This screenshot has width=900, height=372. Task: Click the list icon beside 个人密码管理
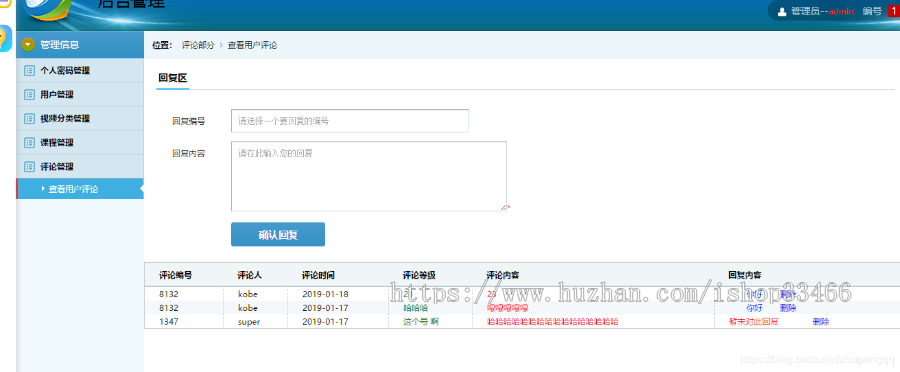tap(29, 71)
